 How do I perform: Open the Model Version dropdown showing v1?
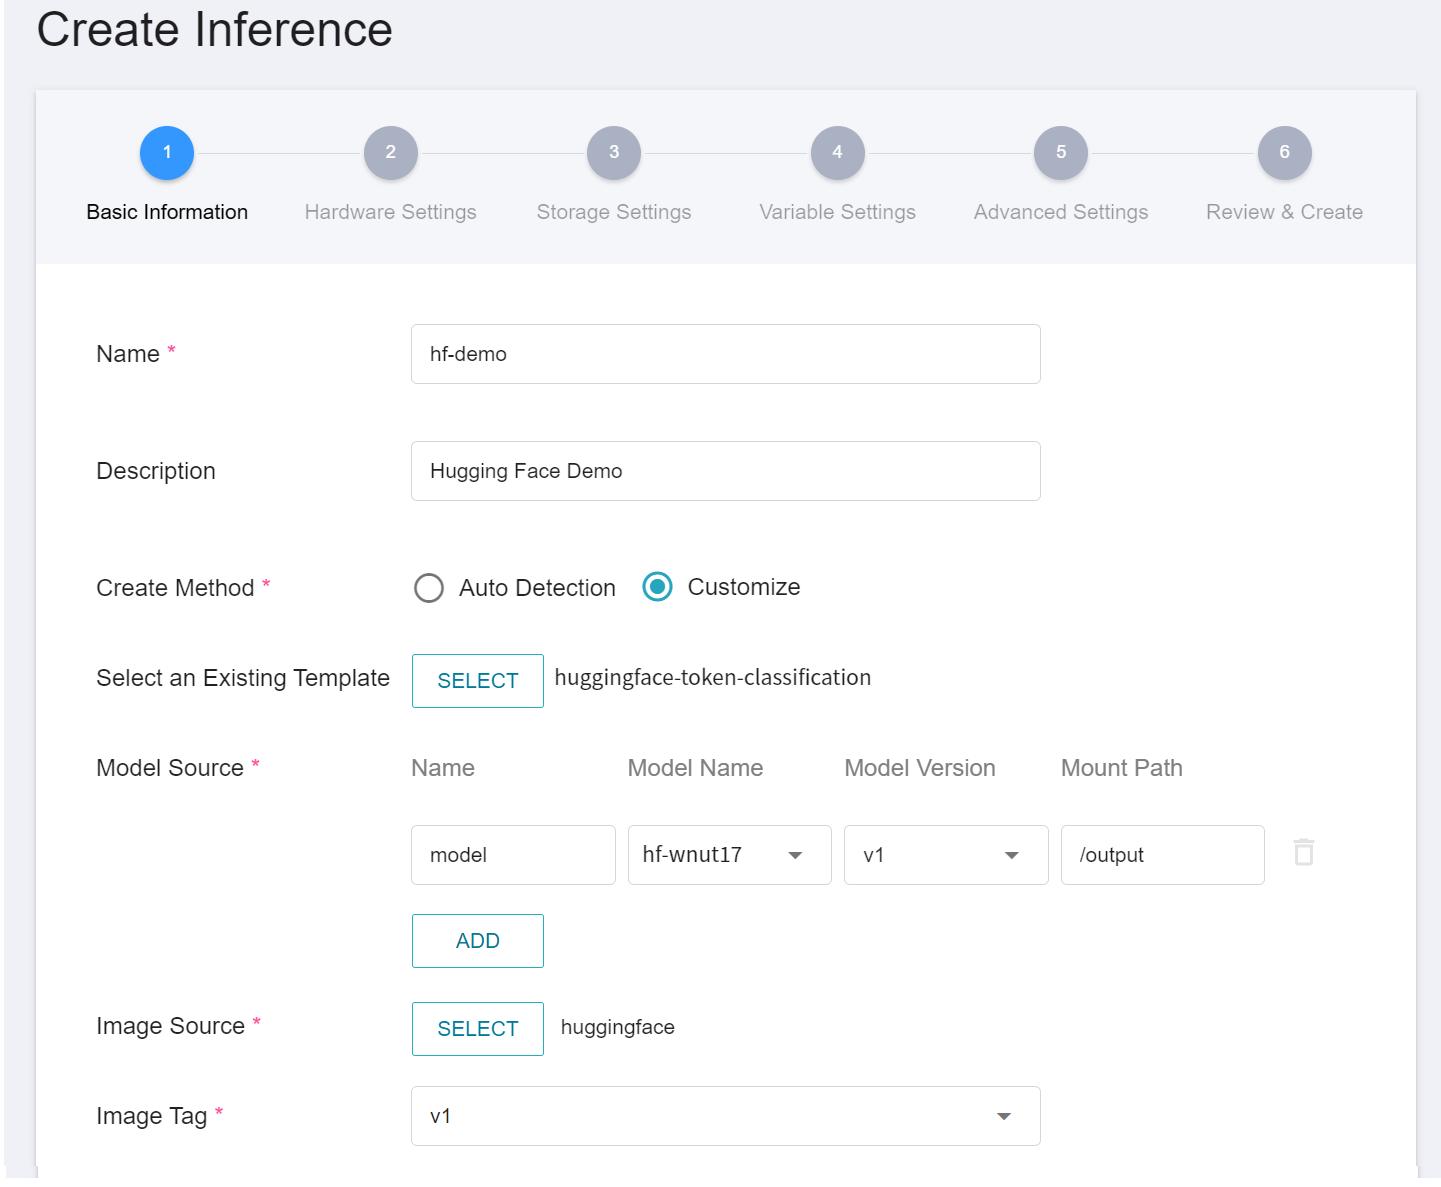946,855
